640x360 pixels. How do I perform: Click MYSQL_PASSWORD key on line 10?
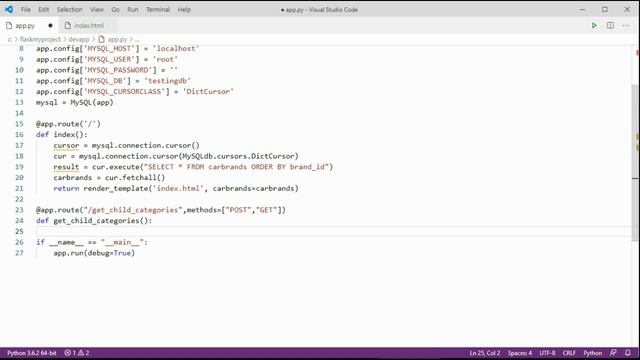pos(118,70)
